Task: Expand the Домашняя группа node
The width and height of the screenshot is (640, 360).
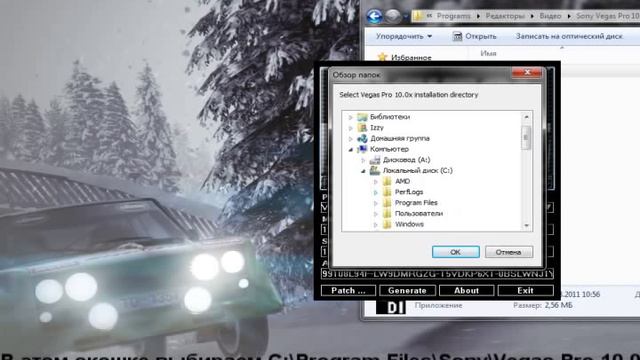Action: 350,138
